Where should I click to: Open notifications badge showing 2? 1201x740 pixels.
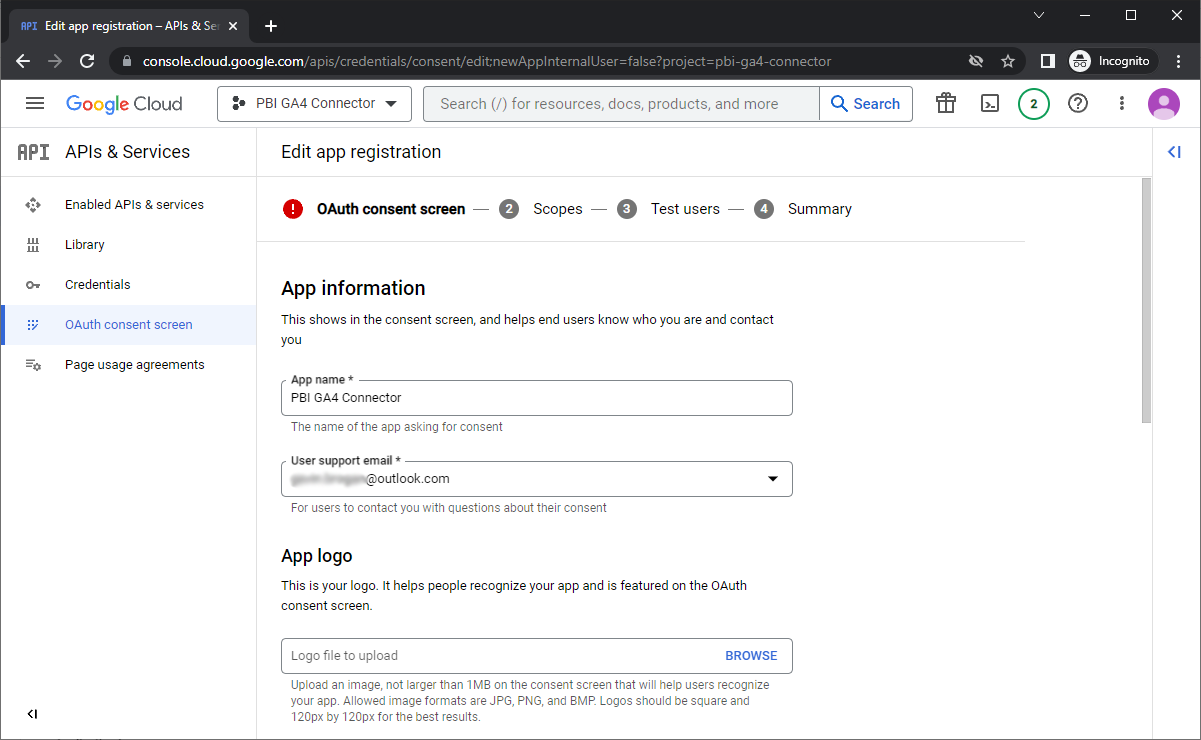[x=1033, y=104]
